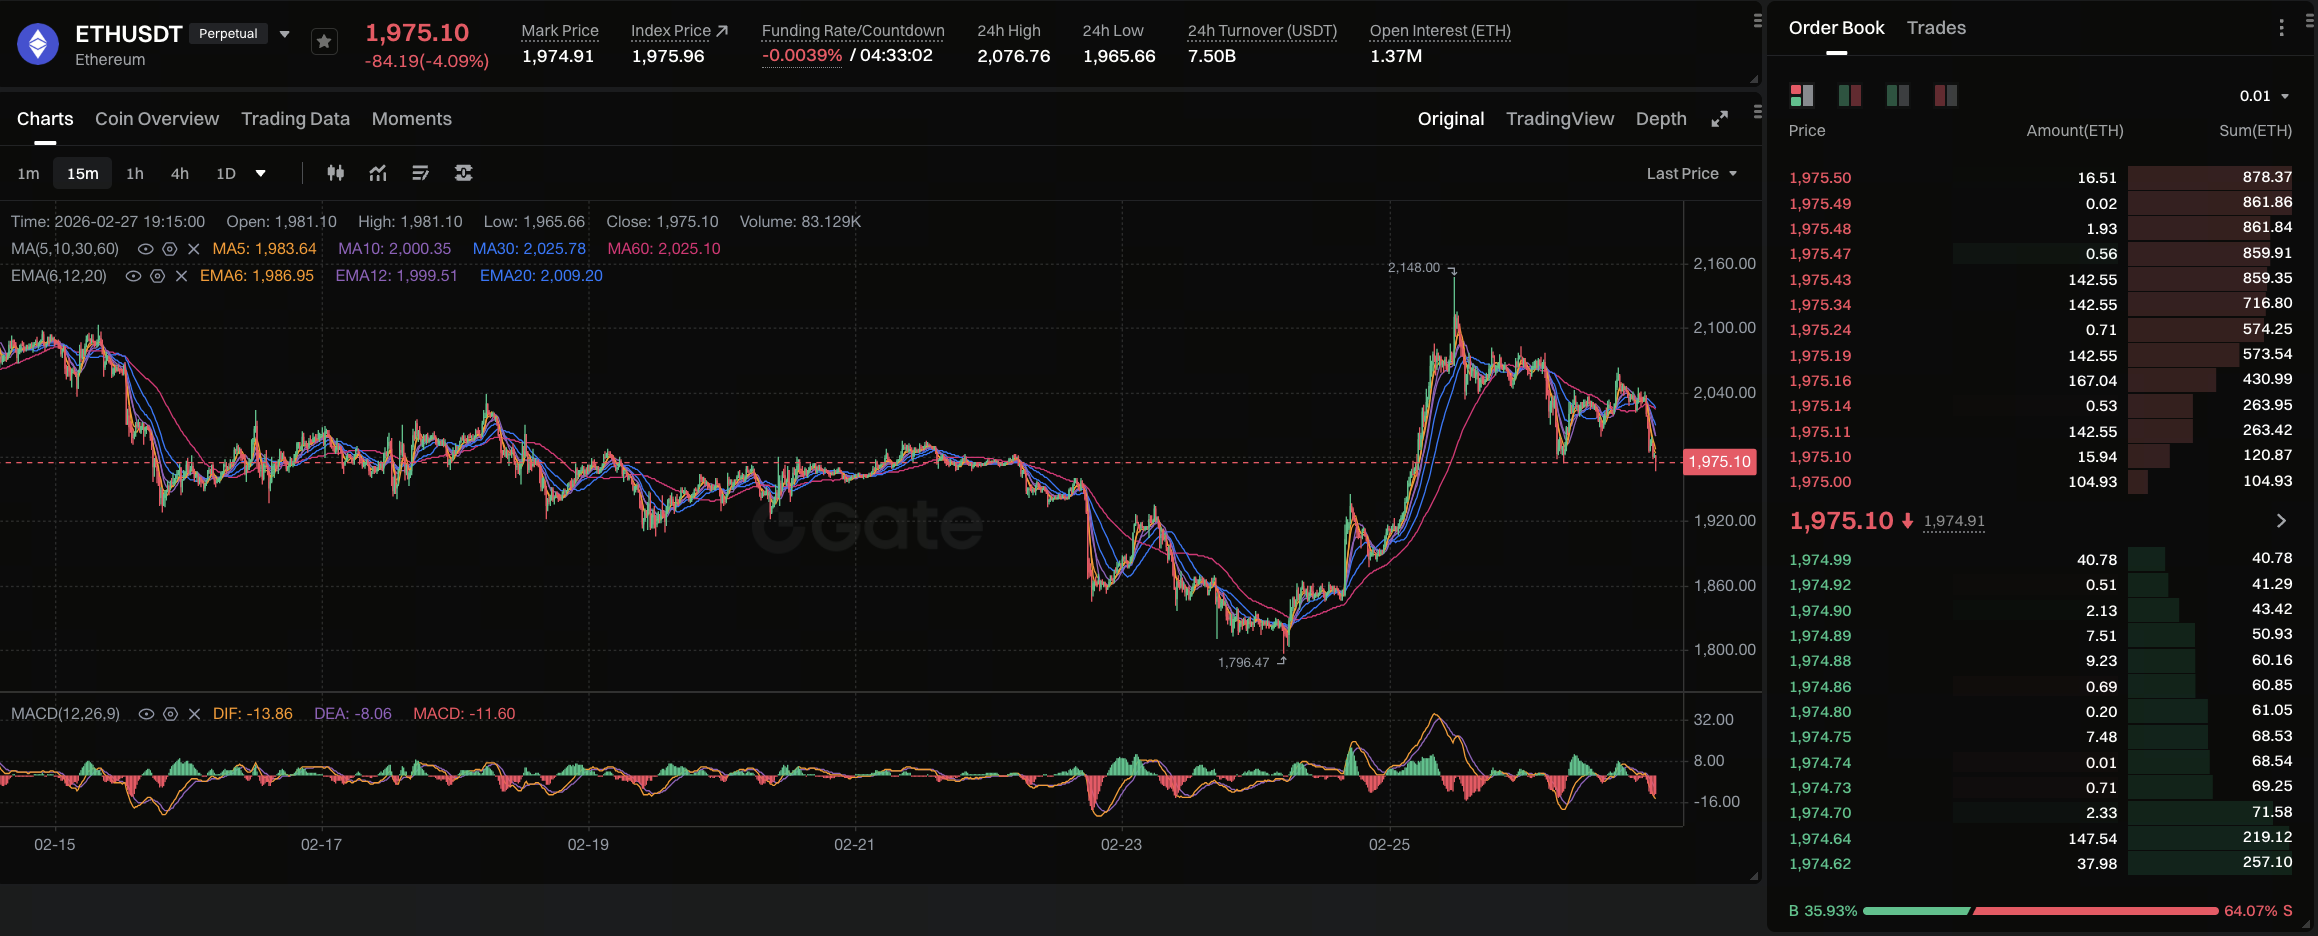
Task: Open the Last Price dropdown
Action: click(x=1691, y=173)
